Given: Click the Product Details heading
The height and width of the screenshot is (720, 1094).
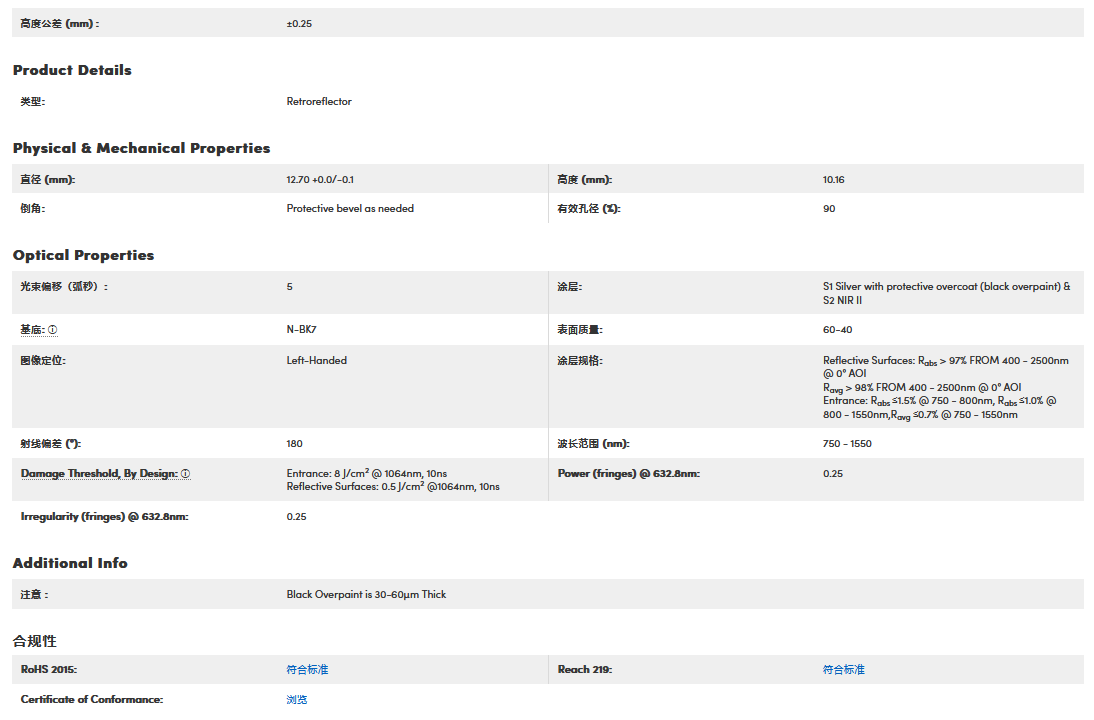Looking at the screenshot, I should tap(72, 70).
